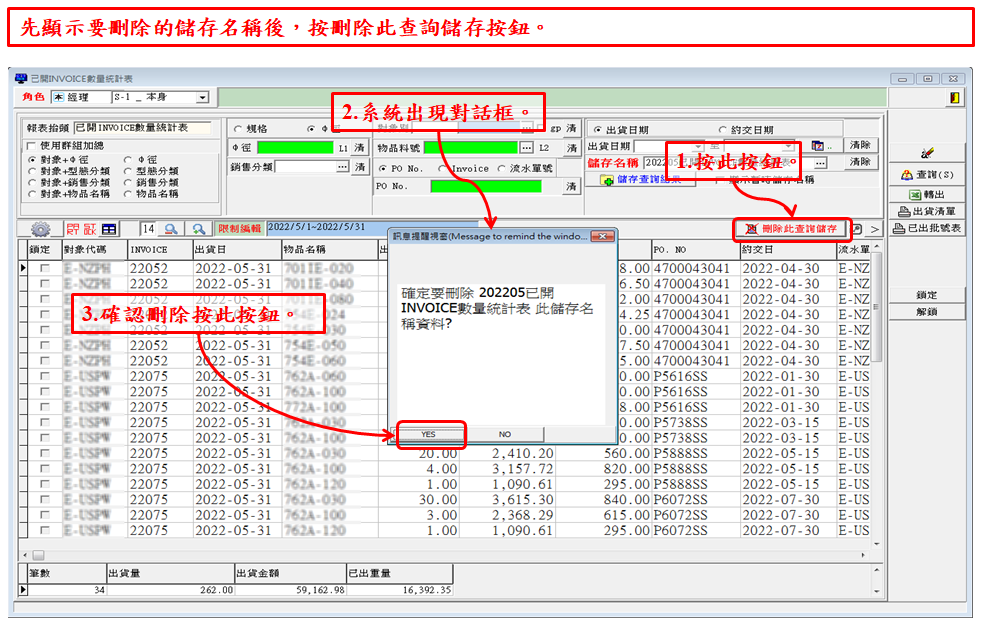Select the 約交日期 radio option
This screenshot has height=624, width=981.
(723, 130)
